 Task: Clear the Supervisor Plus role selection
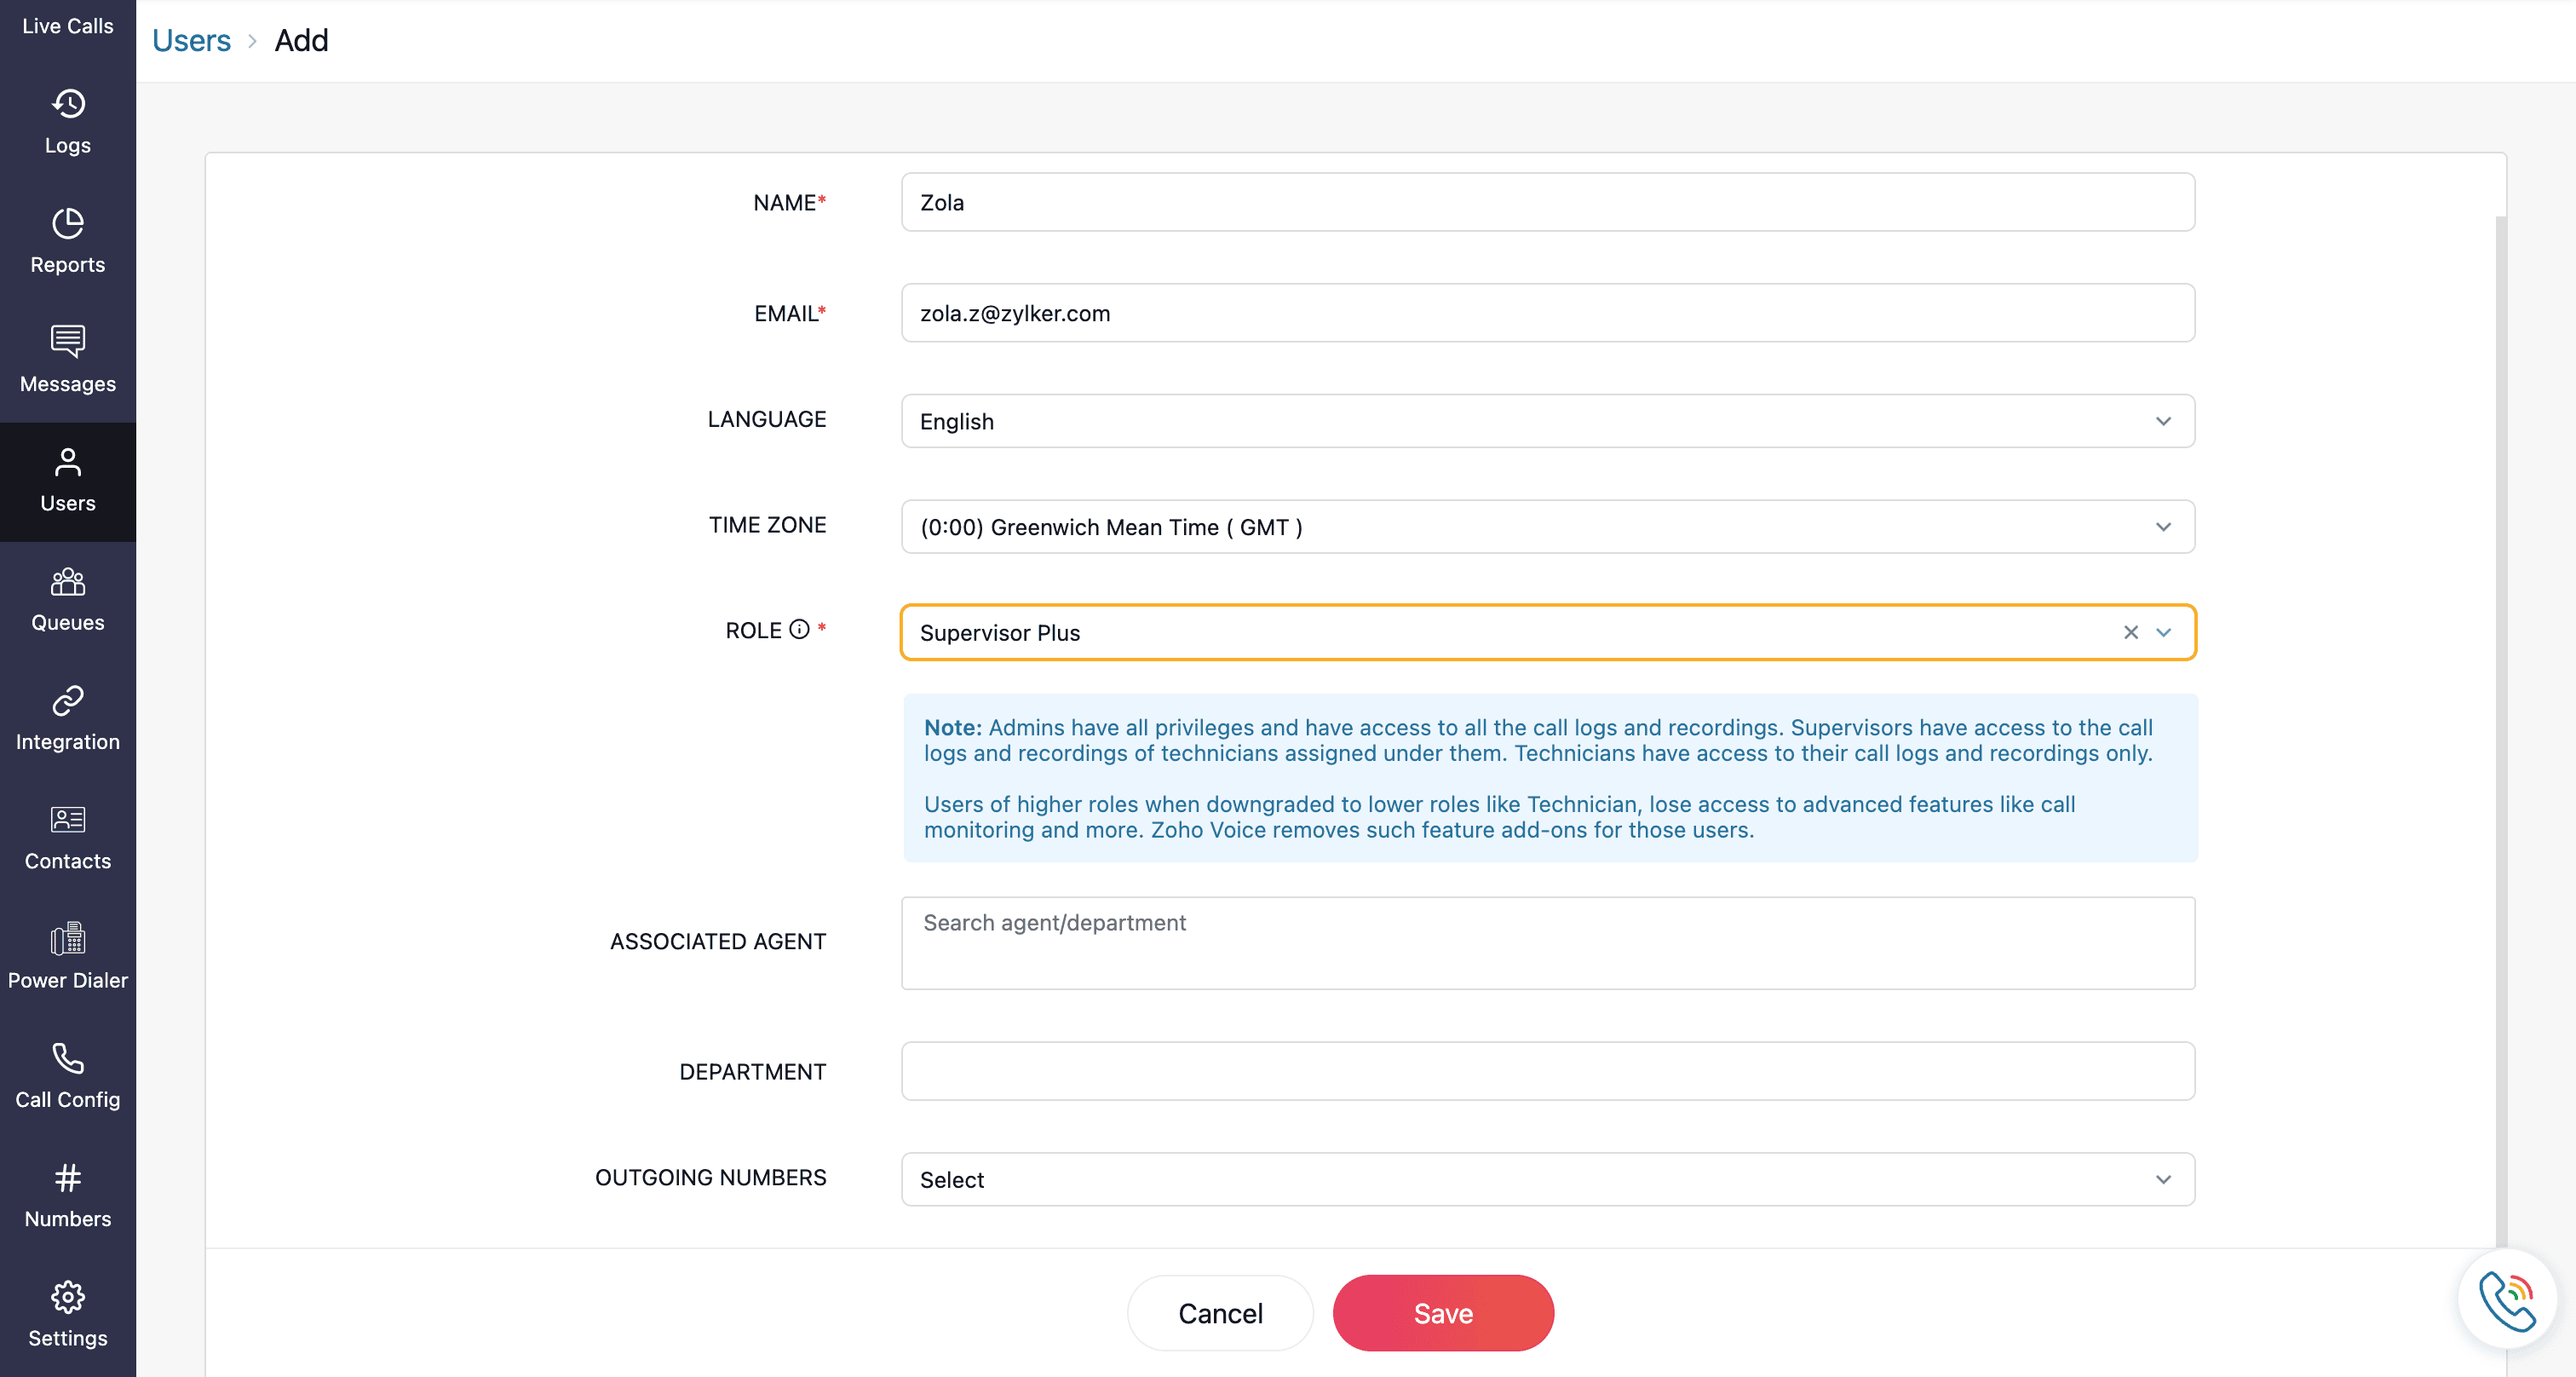[2130, 632]
